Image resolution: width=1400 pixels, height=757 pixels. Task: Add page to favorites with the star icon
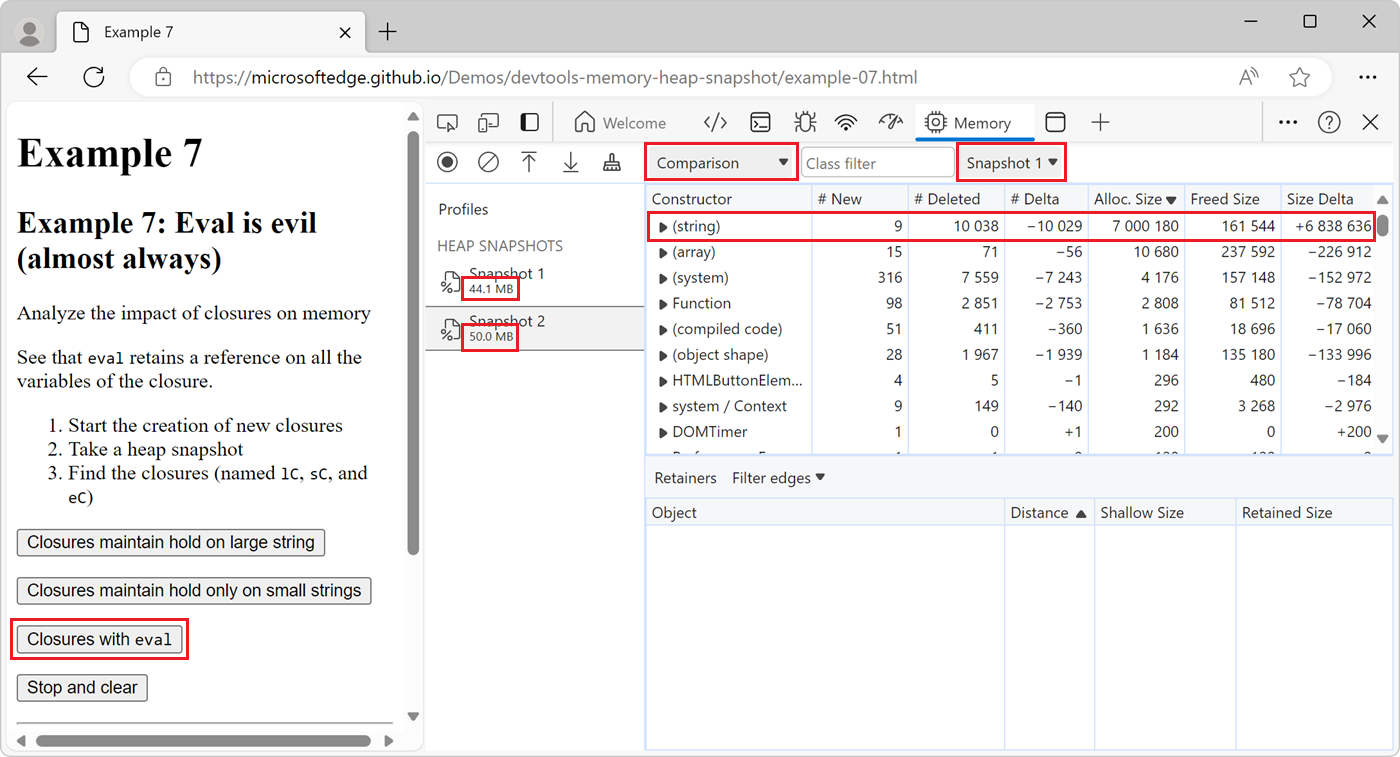pos(1299,76)
